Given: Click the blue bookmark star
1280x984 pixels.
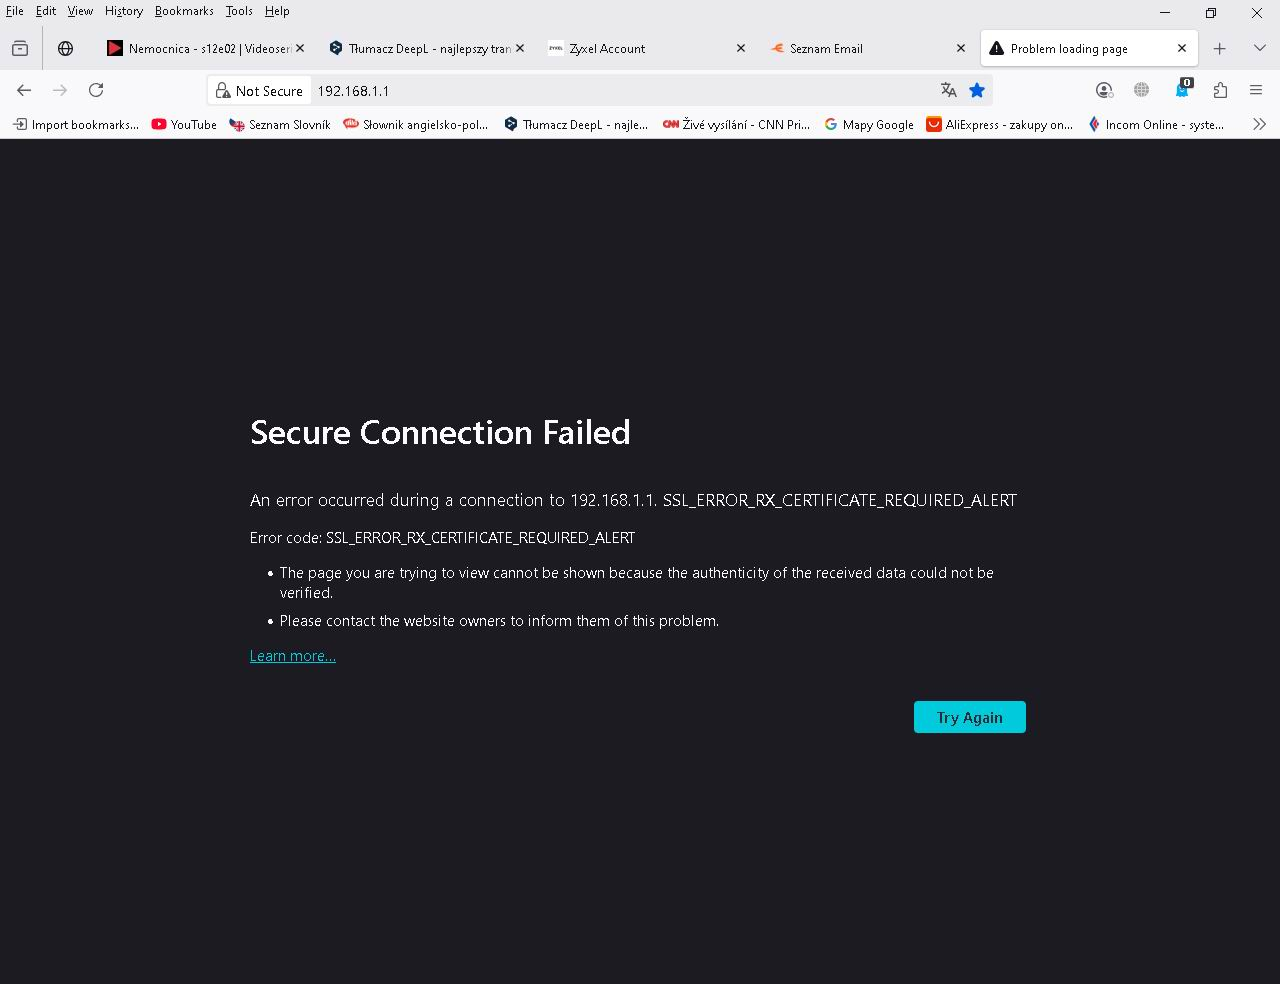Looking at the screenshot, I should coord(977,90).
